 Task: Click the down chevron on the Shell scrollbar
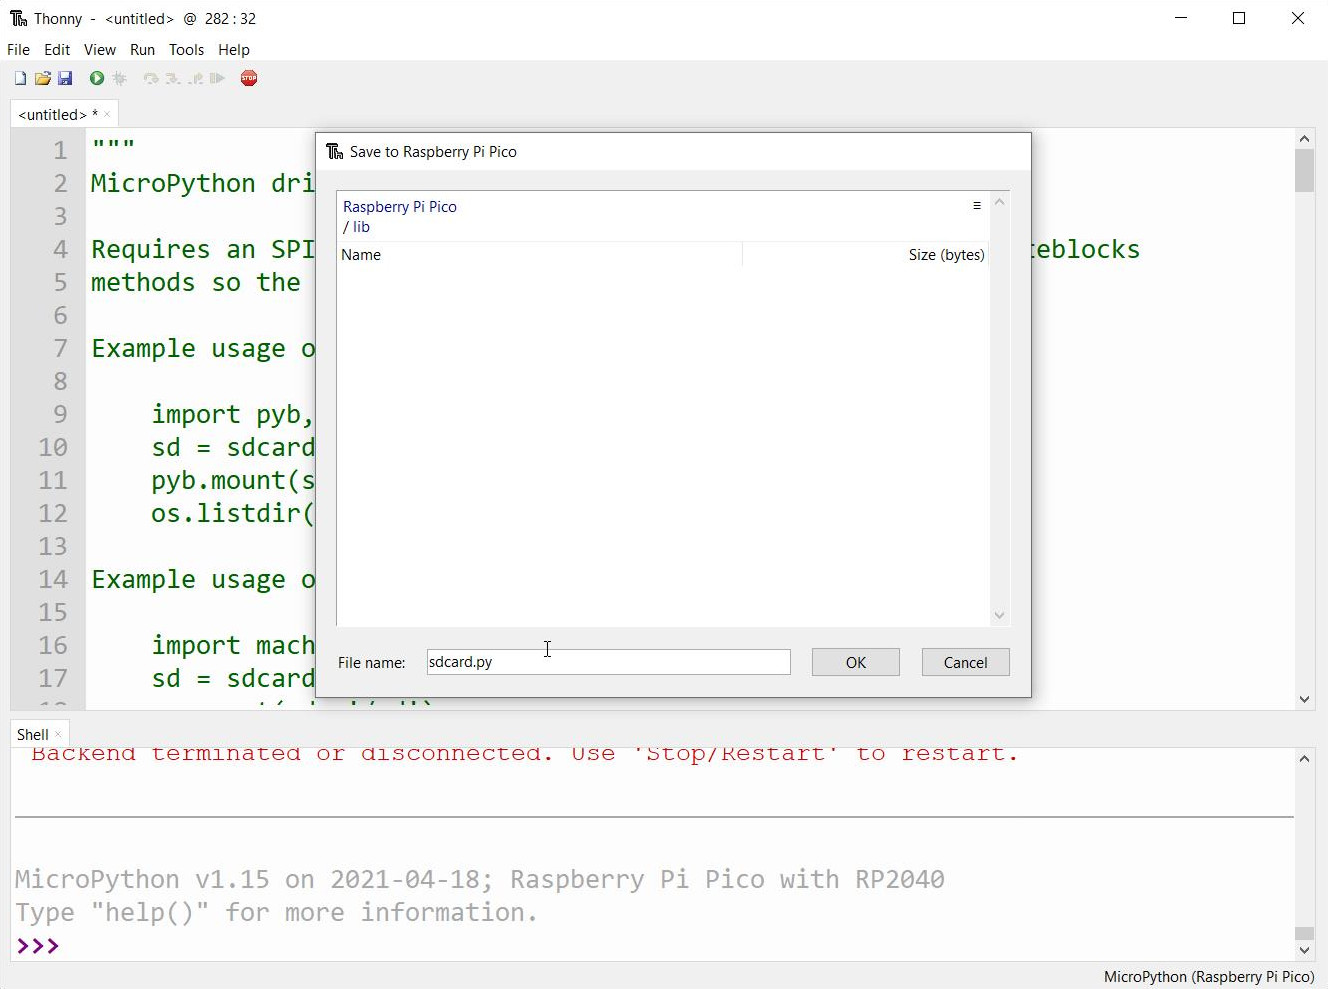1304,950
